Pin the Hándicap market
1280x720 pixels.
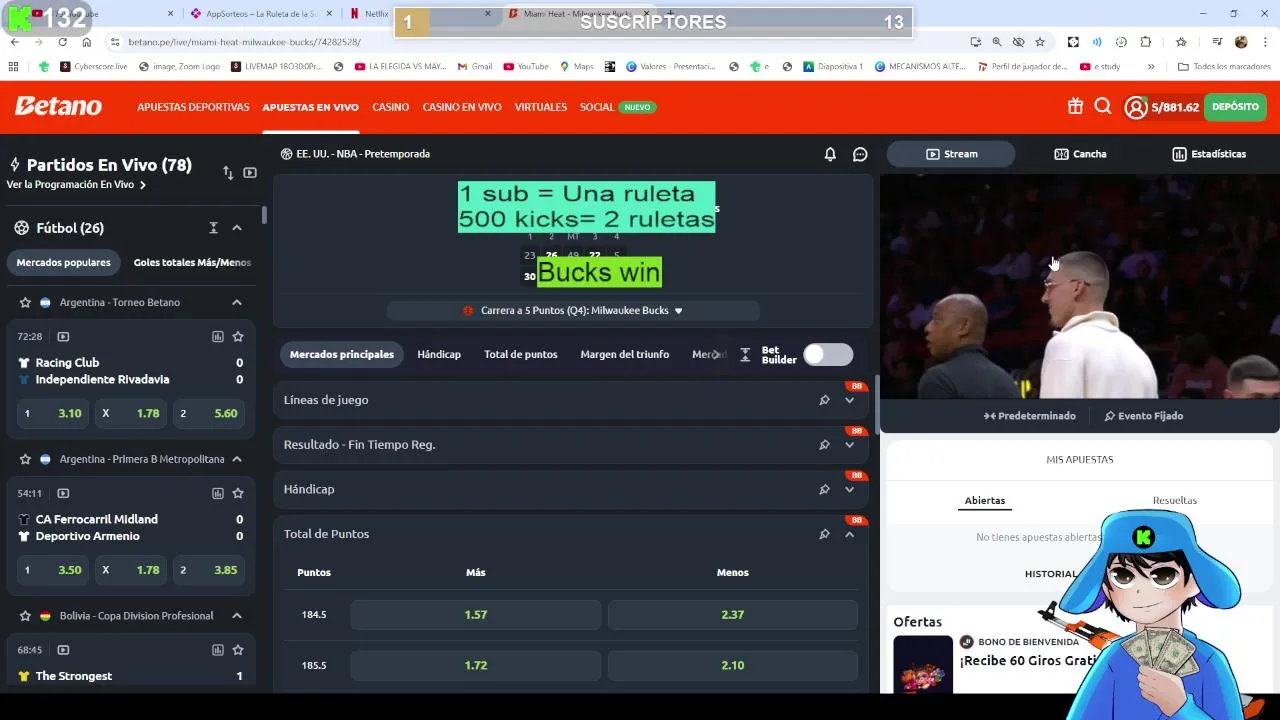point(824,489)
